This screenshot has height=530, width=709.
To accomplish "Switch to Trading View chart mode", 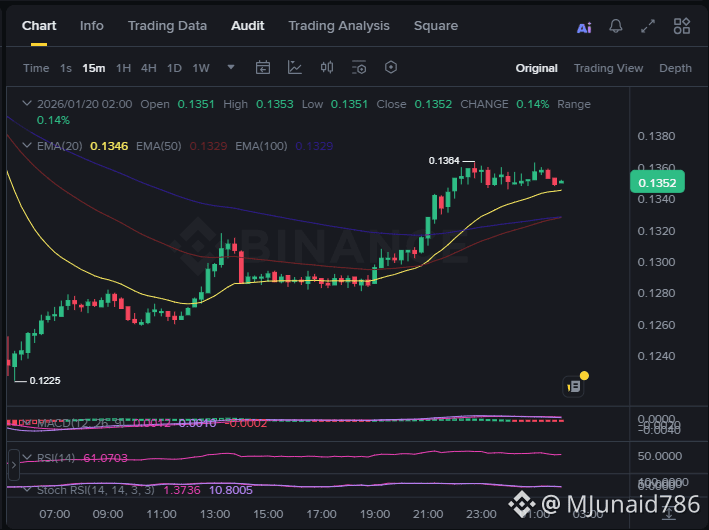I will pos(608,68).
